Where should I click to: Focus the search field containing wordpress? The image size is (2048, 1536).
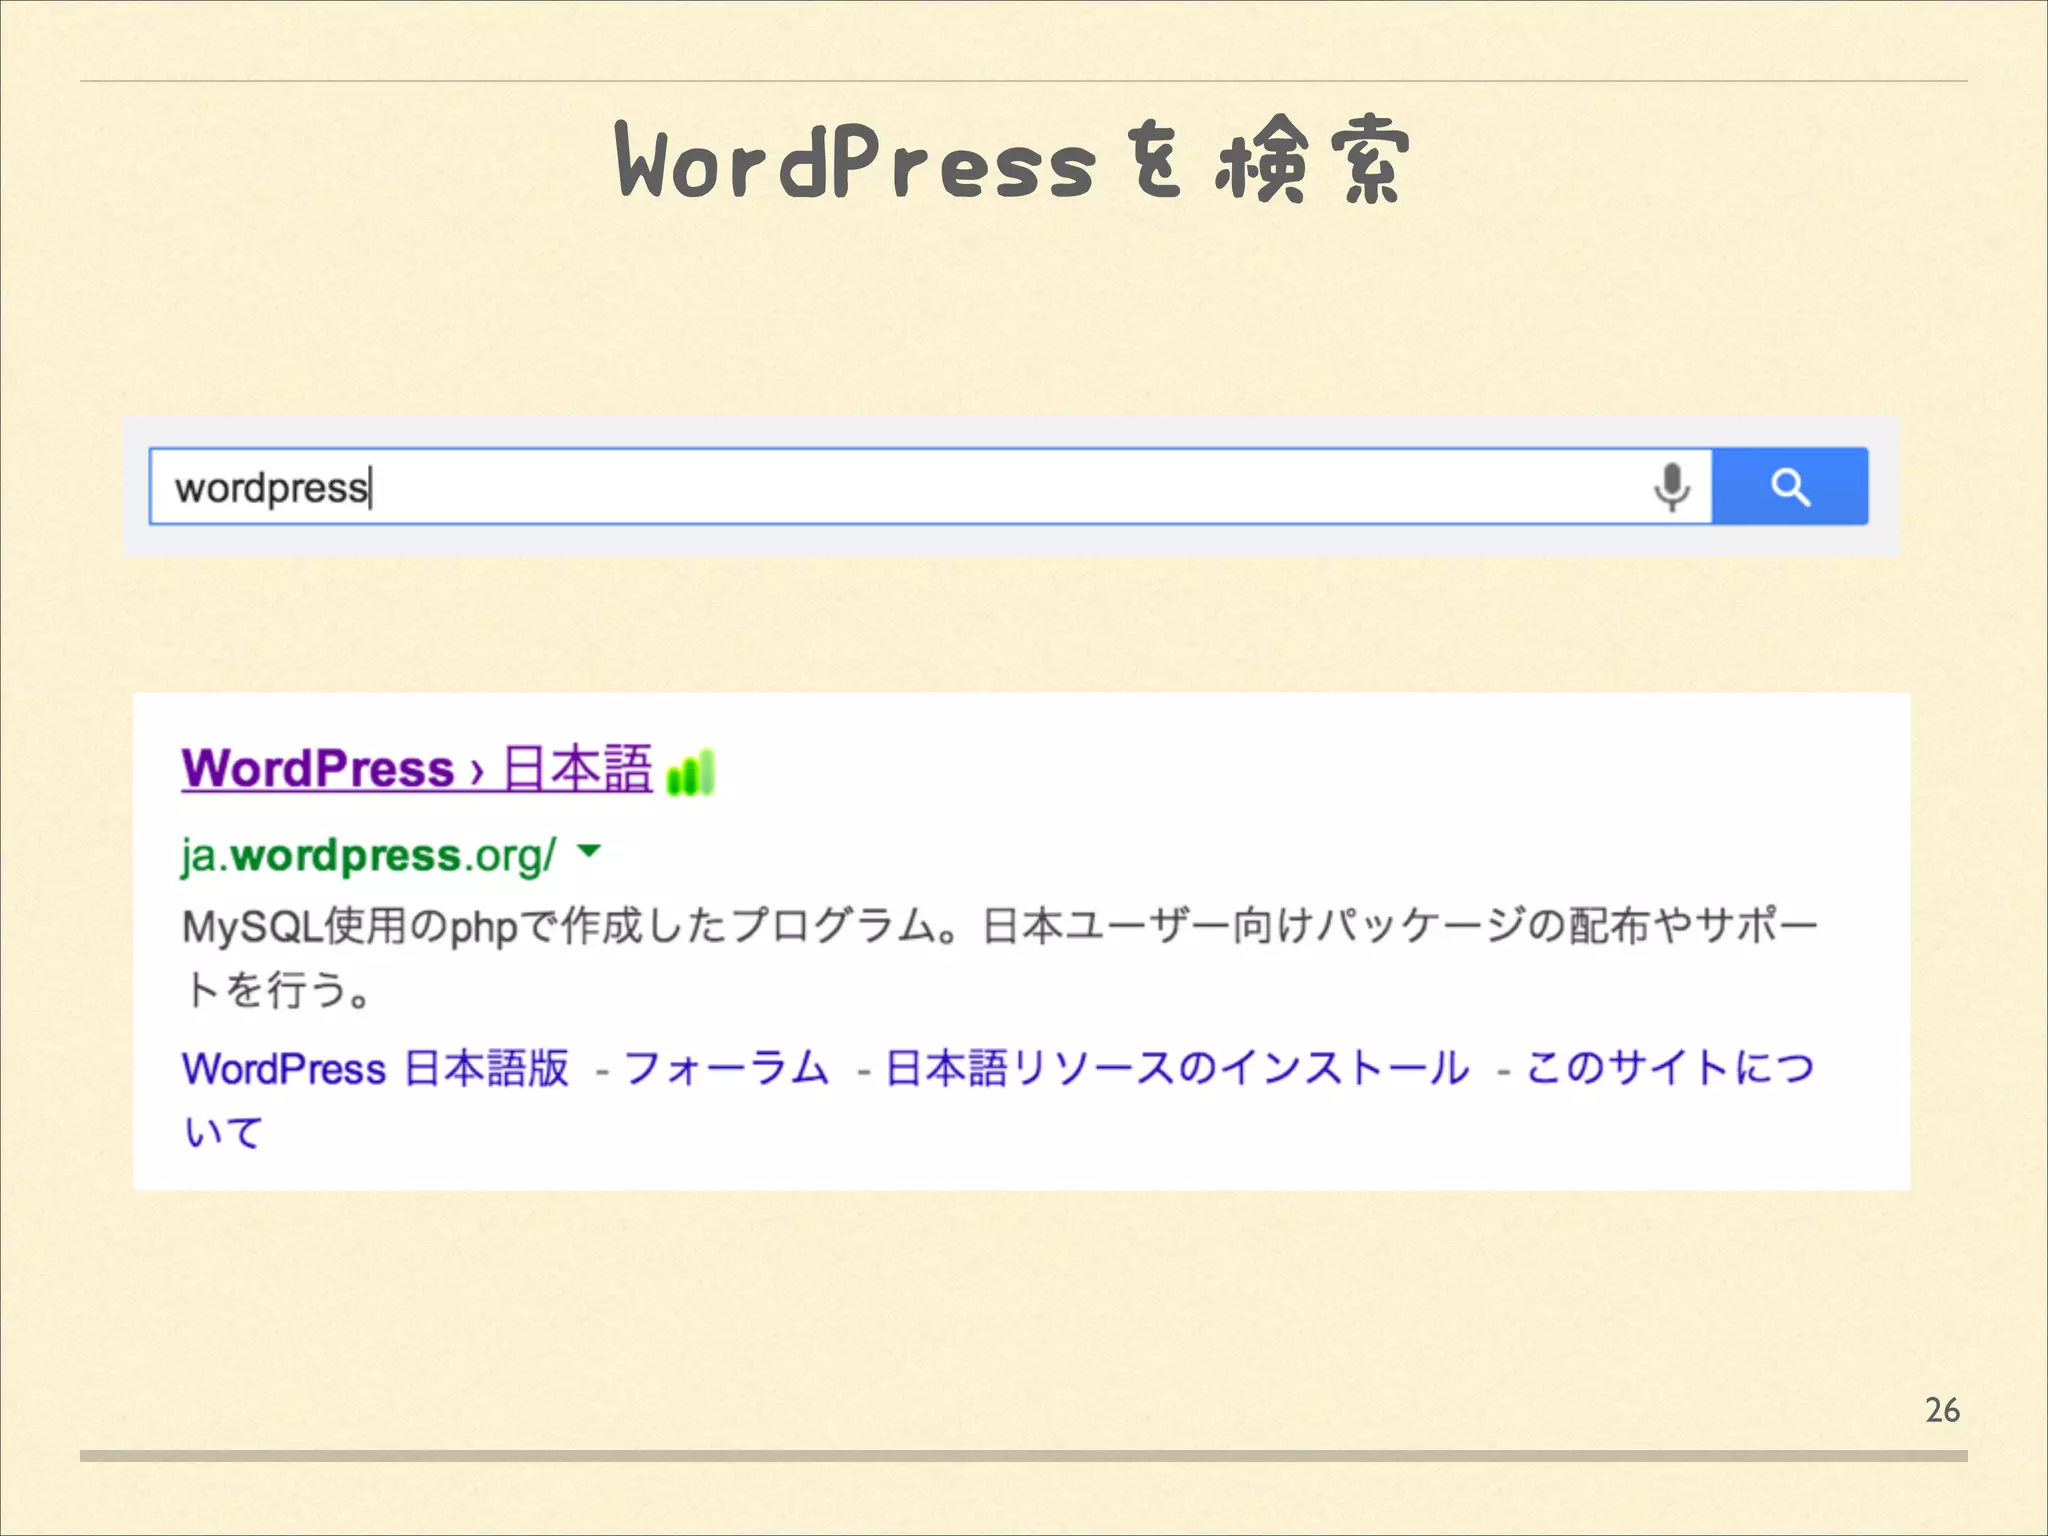coord(930,487)
